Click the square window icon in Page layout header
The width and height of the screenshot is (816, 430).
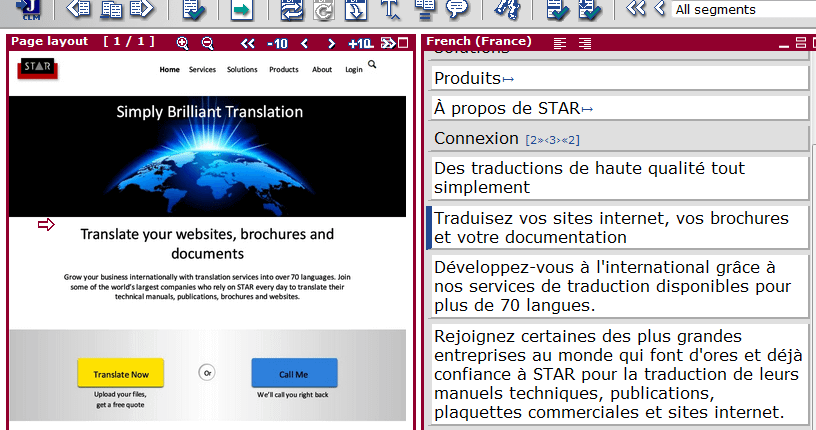tap(403, 43)
